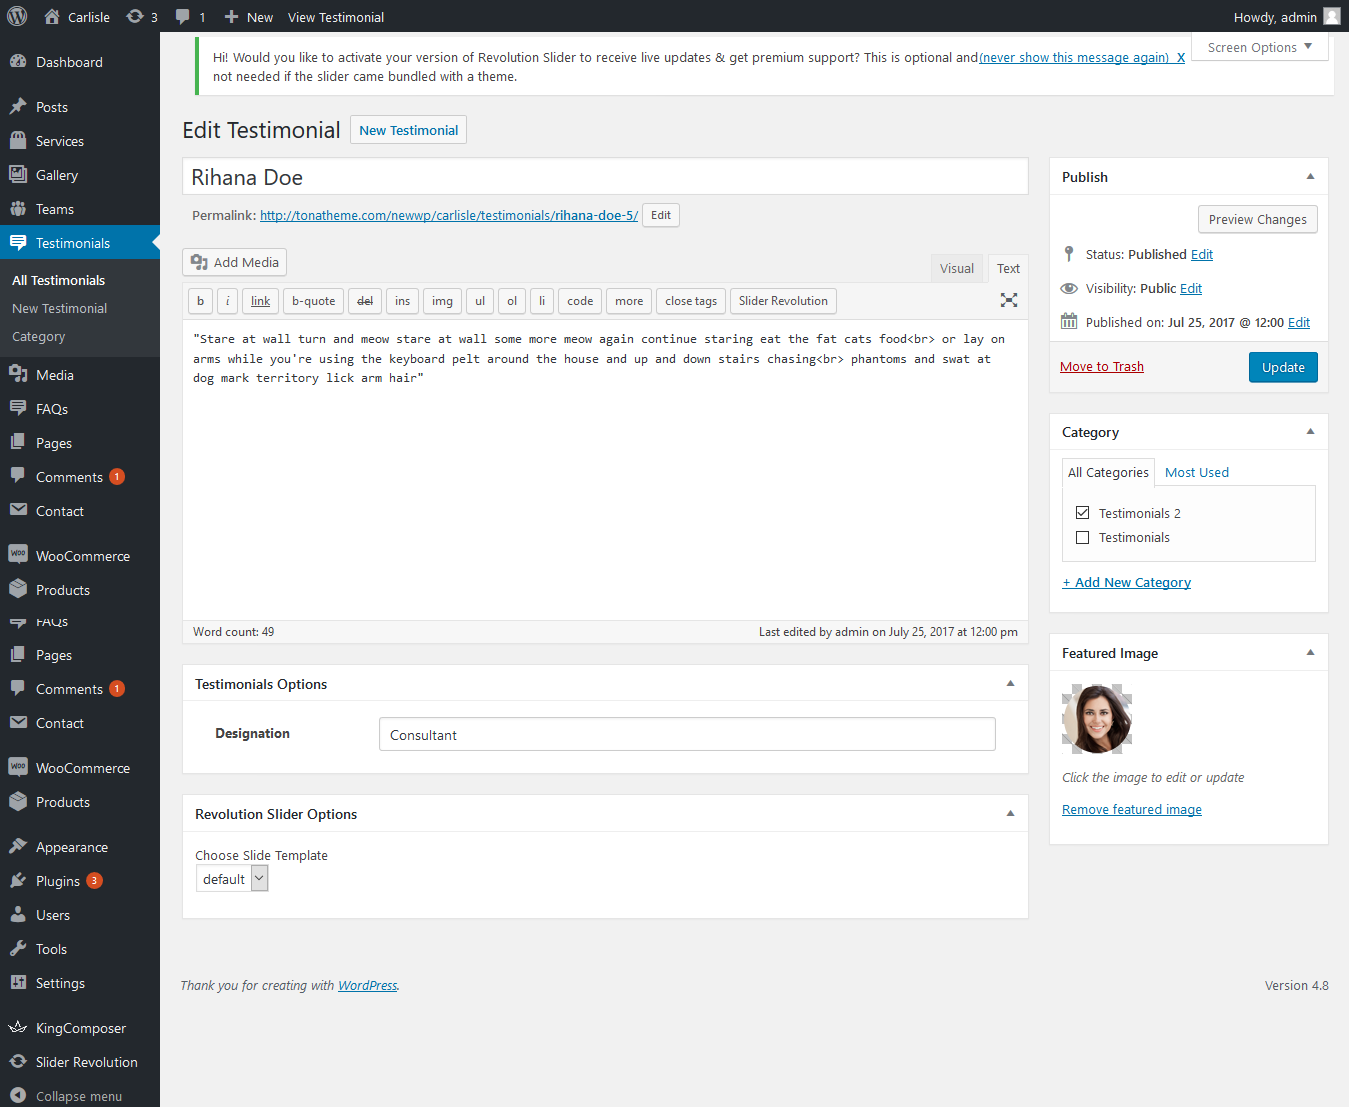The height and width of the screenshot is (1107, 1349).
Task: Open the updates icon in admin bar
Action: pos(135,17)
